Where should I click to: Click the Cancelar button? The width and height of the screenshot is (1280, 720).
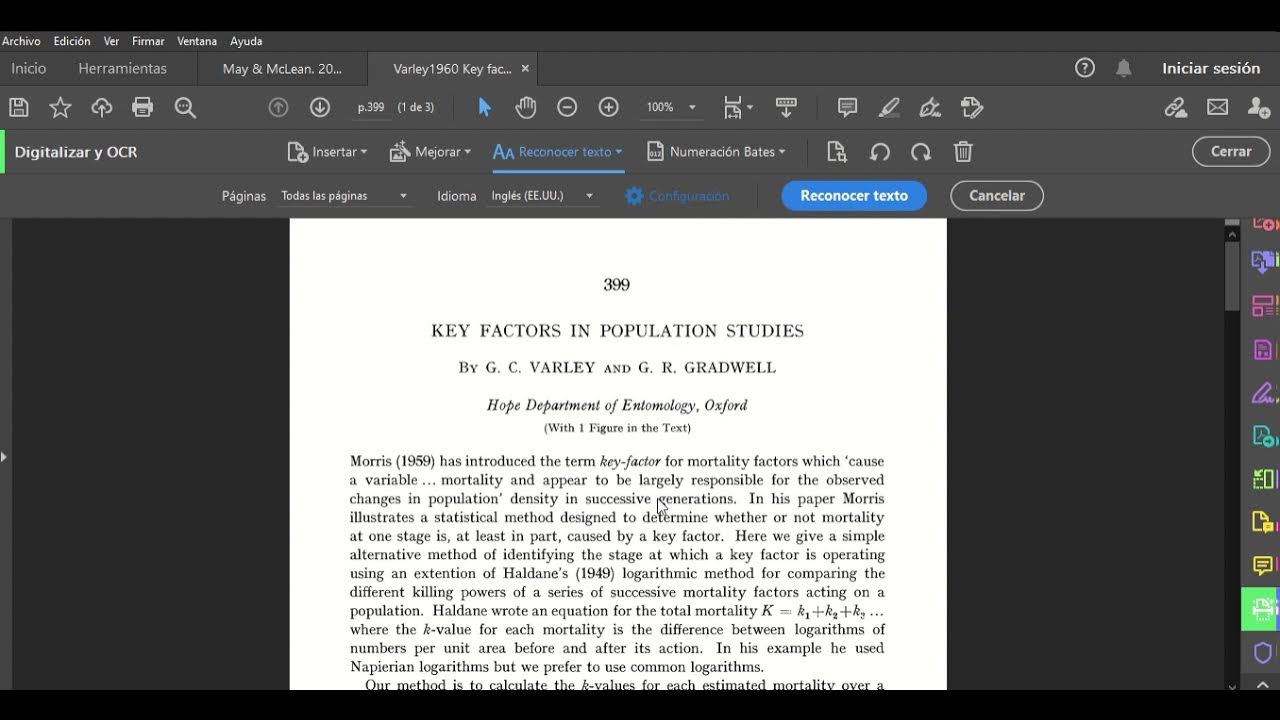click(x=997, y=196)
